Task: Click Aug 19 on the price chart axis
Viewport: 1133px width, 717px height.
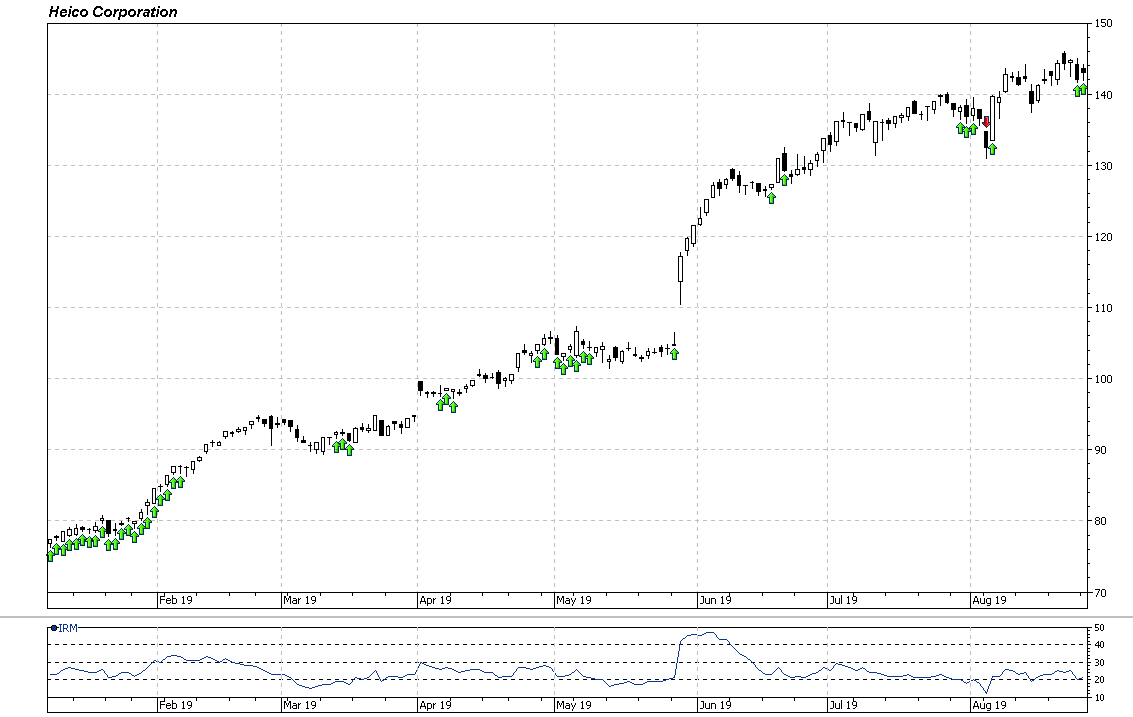Action: (989, 600)
